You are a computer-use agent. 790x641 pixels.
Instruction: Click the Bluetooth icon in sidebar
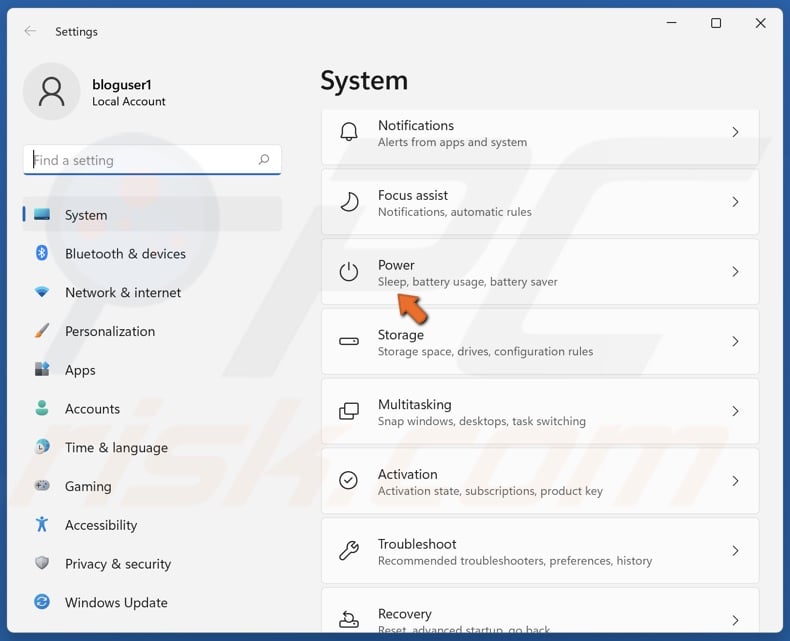click(42, 253)
